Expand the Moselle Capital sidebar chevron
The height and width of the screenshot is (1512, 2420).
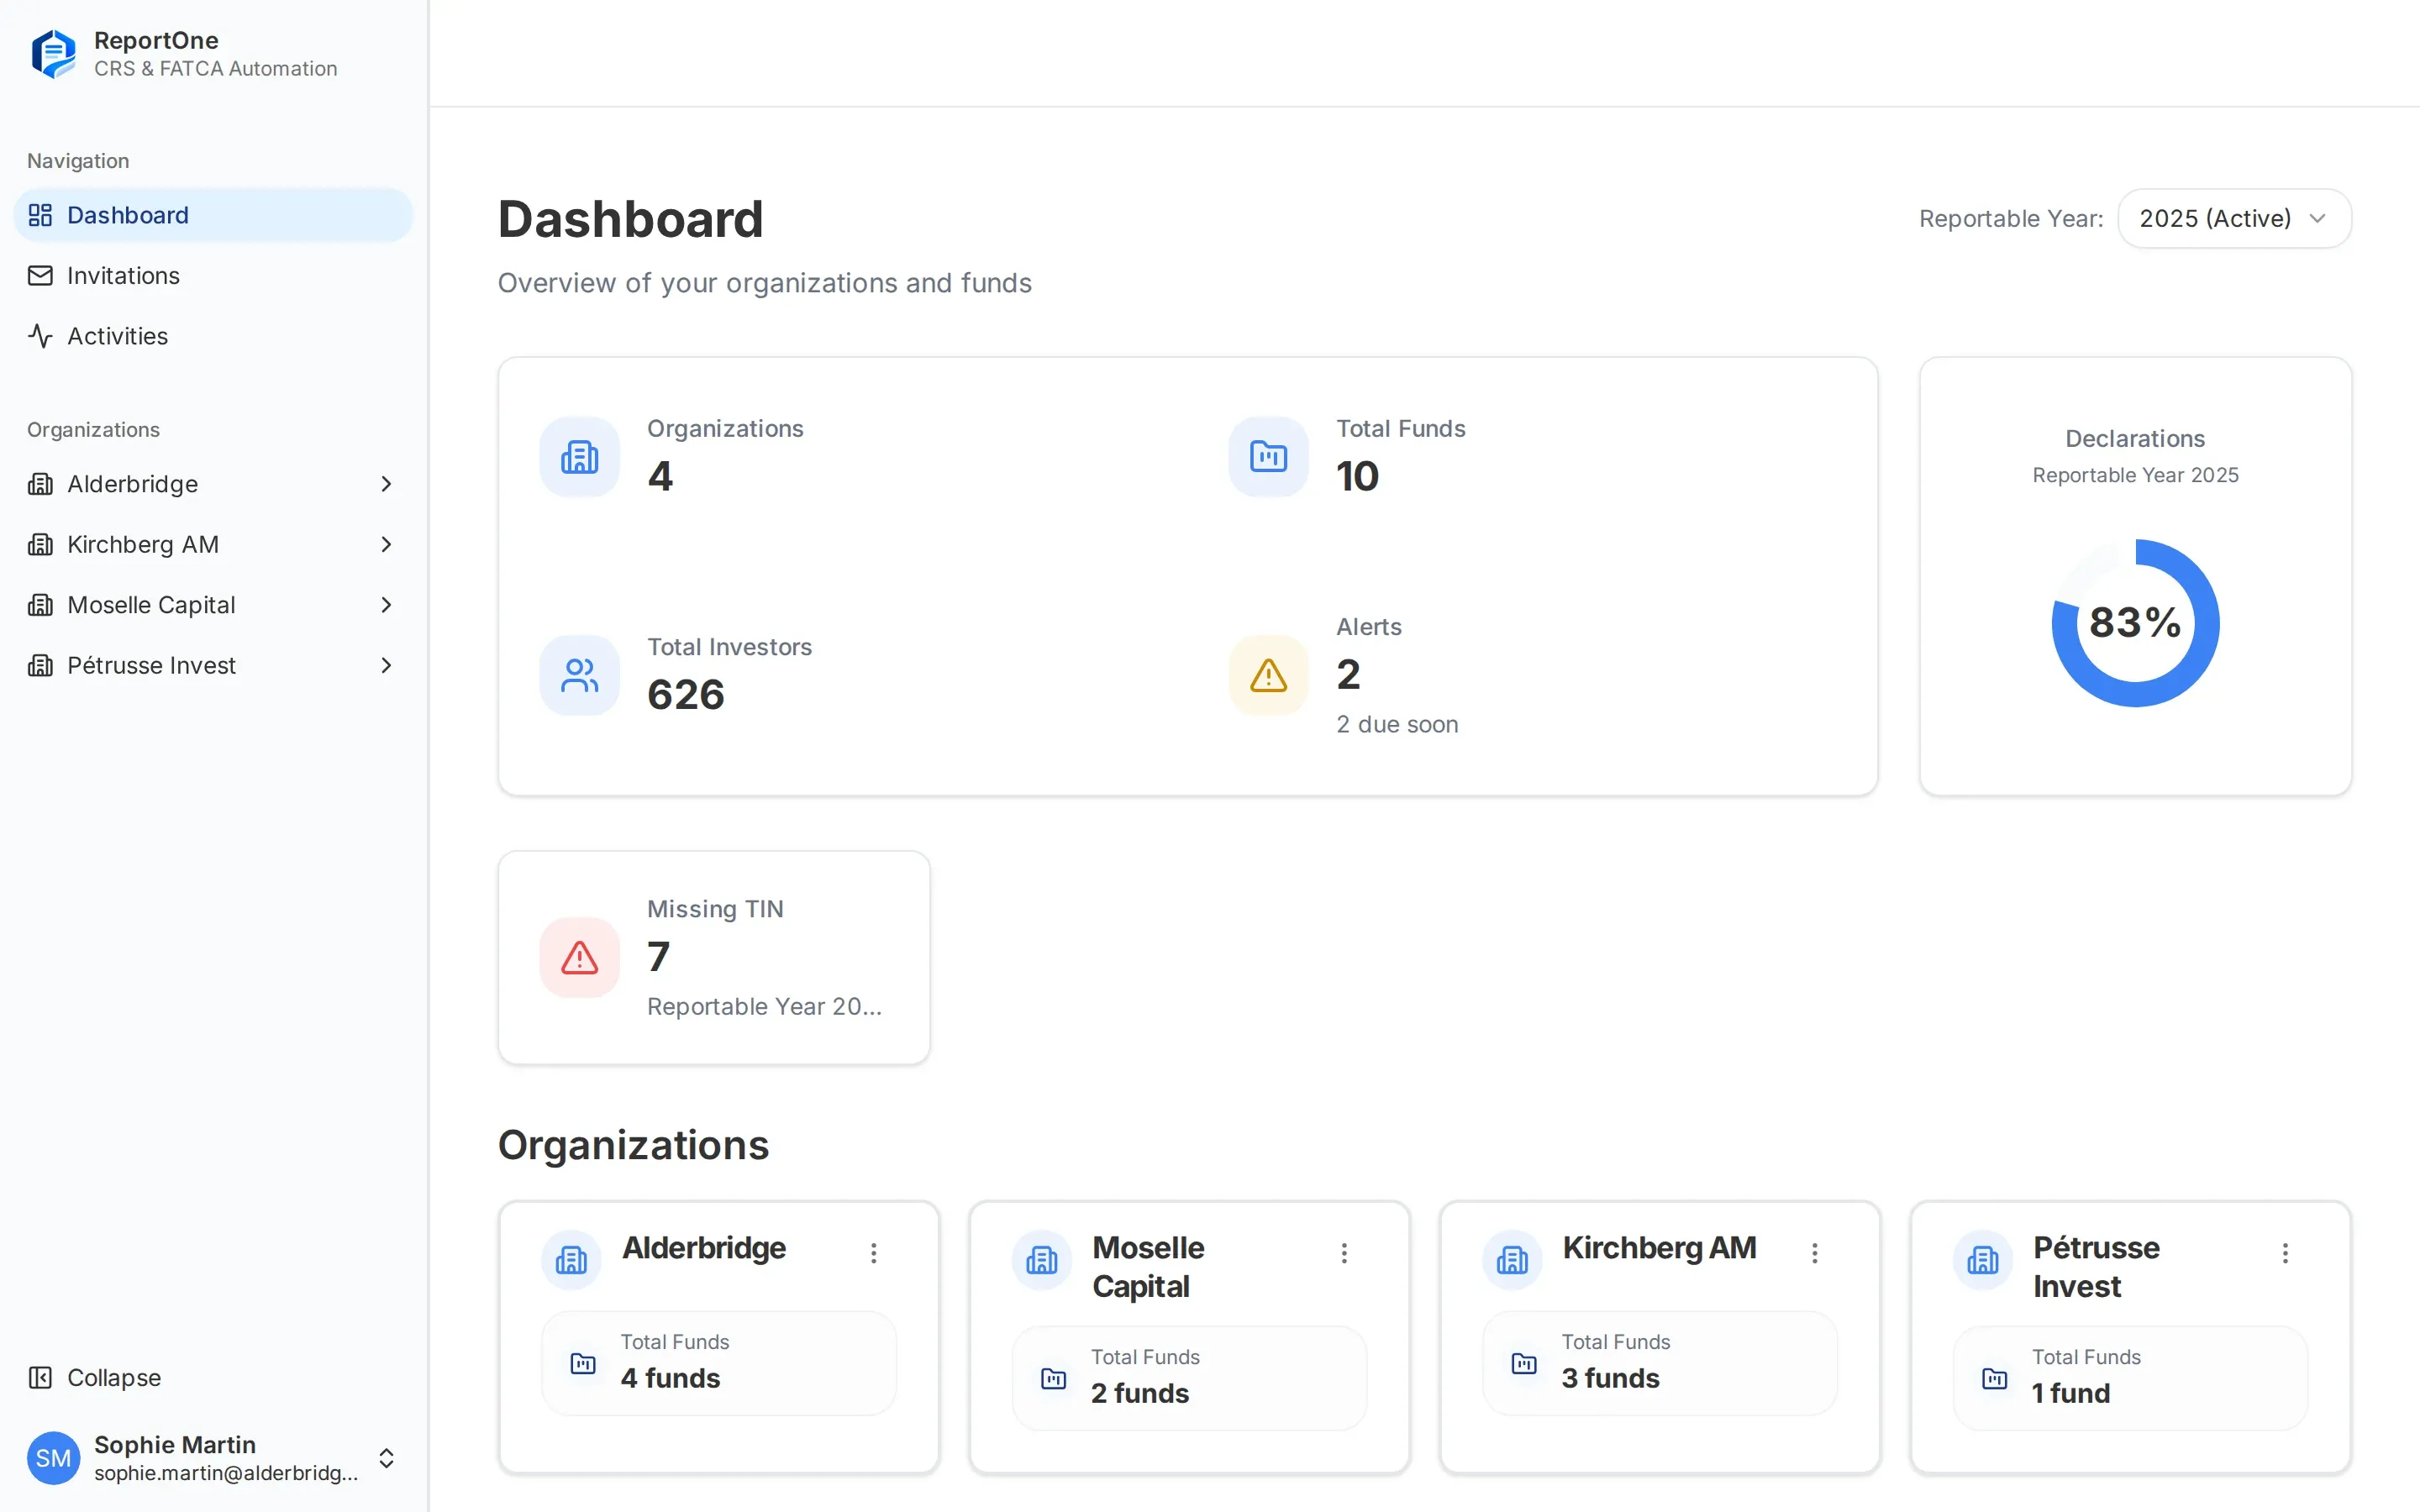tap(386, 605)
